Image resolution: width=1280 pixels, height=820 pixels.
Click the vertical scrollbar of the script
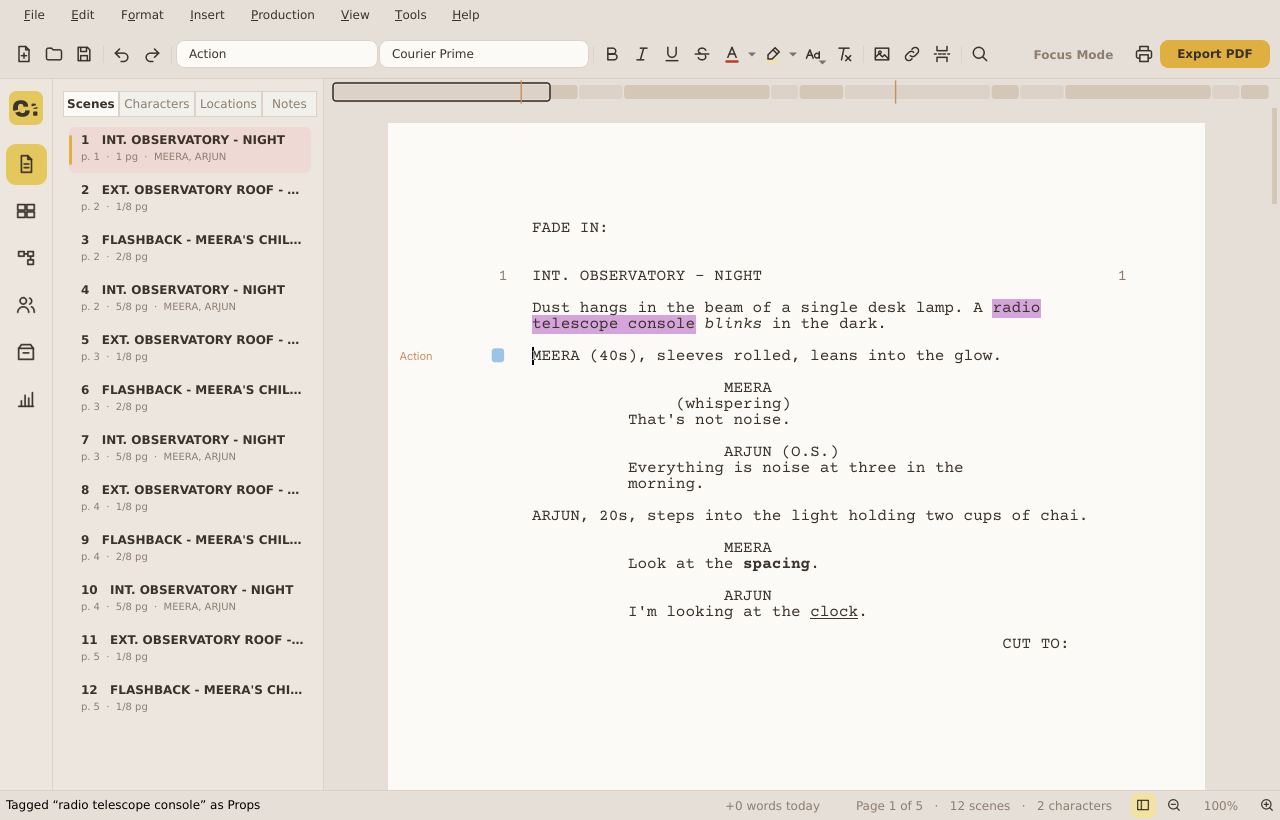coord(1274,155)
